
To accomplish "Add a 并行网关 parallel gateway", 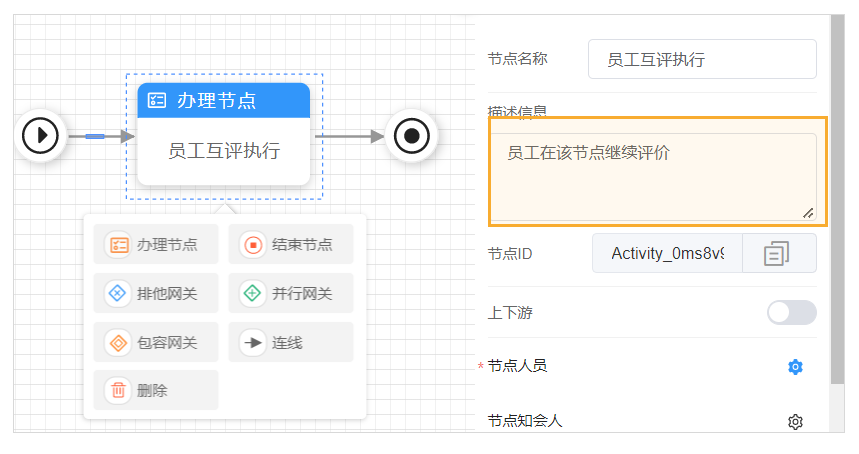I will pos(290,294).
